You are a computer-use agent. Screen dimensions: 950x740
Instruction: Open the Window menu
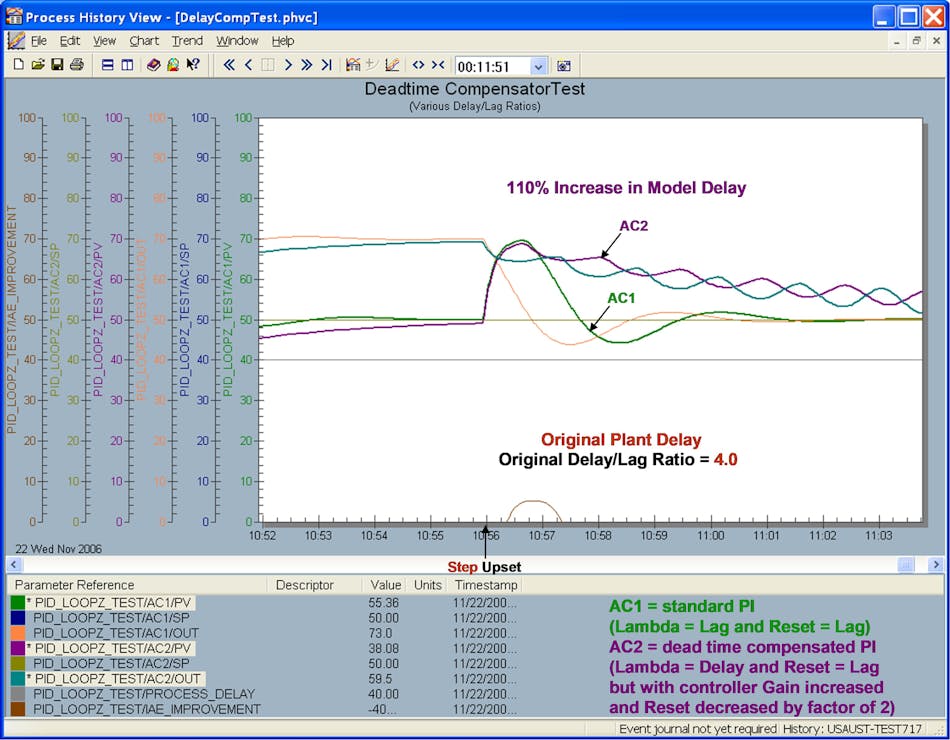pyautogui.click(x=237, y=41)
